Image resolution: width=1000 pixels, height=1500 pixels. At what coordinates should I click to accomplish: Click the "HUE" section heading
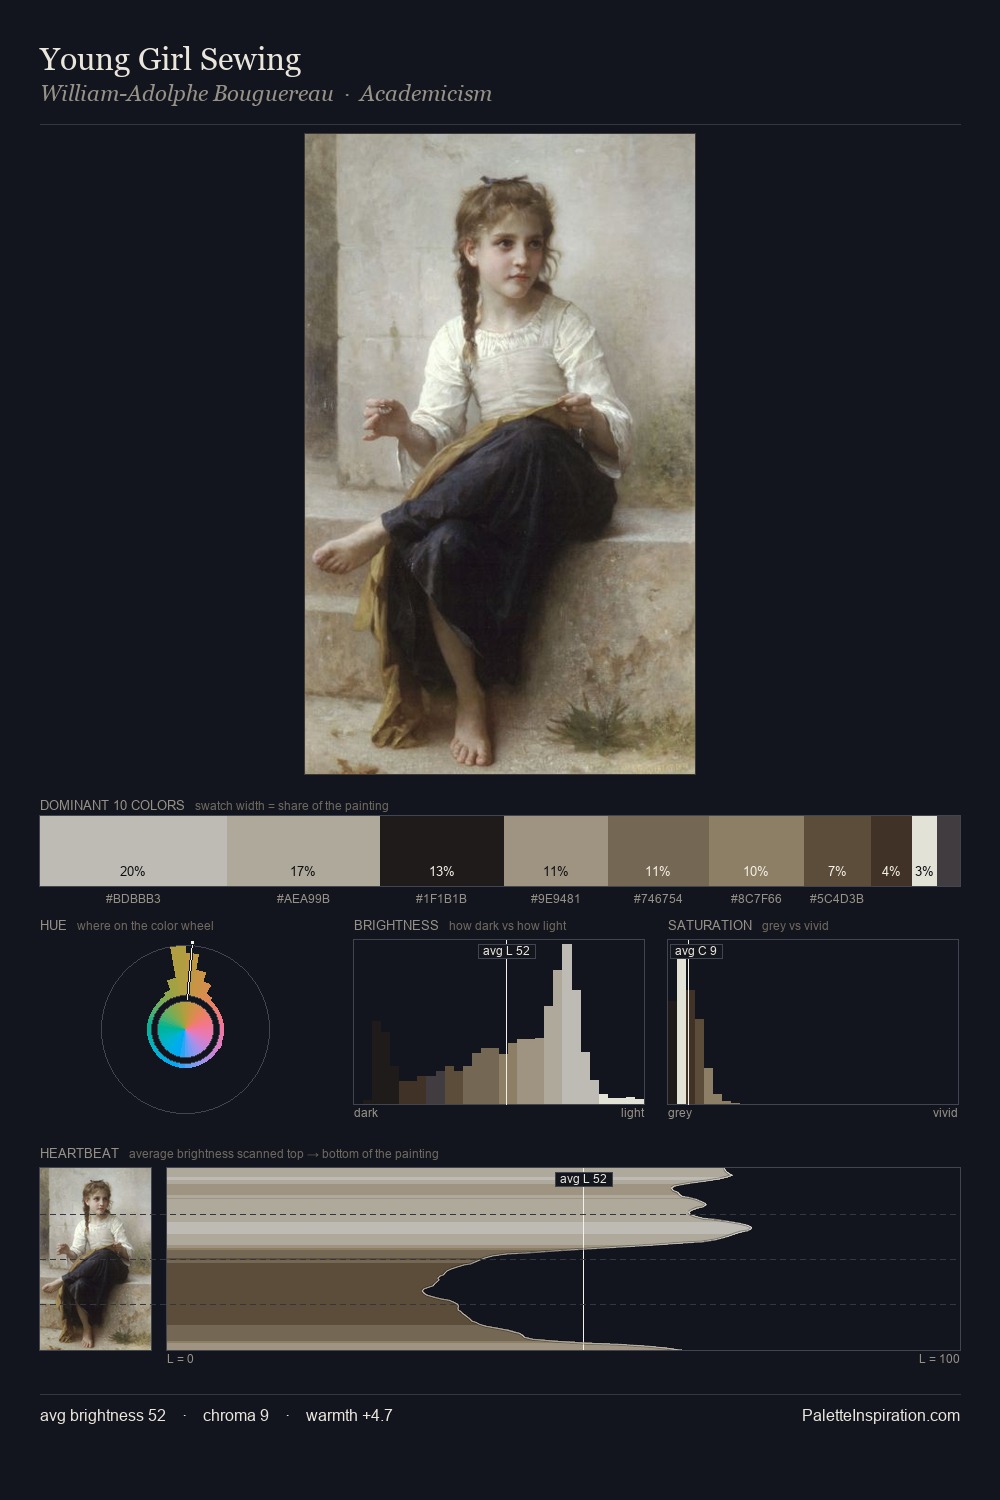point(53,925)
